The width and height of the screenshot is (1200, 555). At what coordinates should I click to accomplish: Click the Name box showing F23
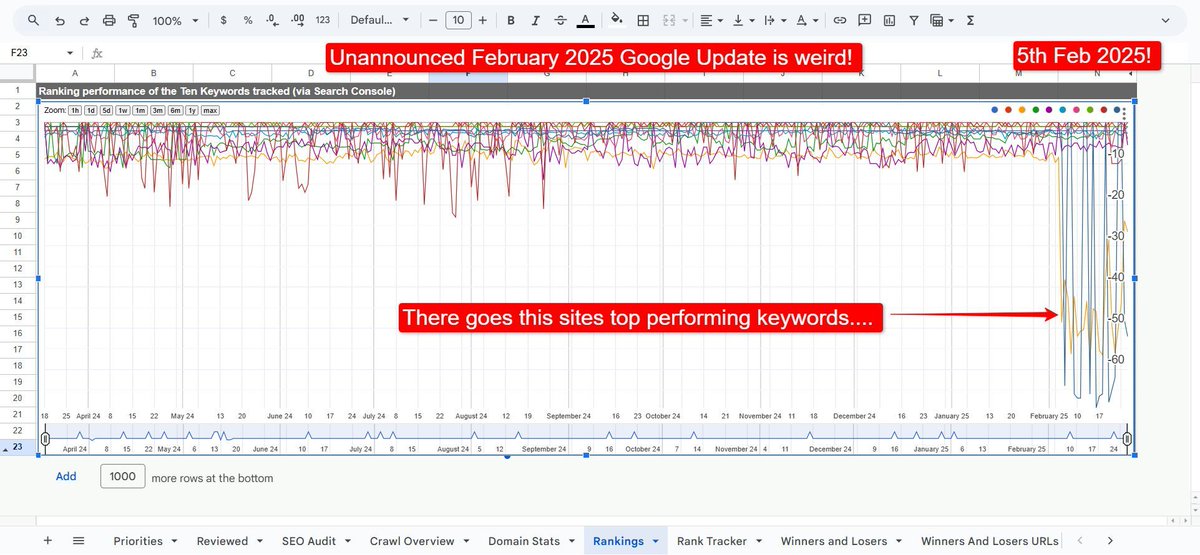(x=32, y=53)
